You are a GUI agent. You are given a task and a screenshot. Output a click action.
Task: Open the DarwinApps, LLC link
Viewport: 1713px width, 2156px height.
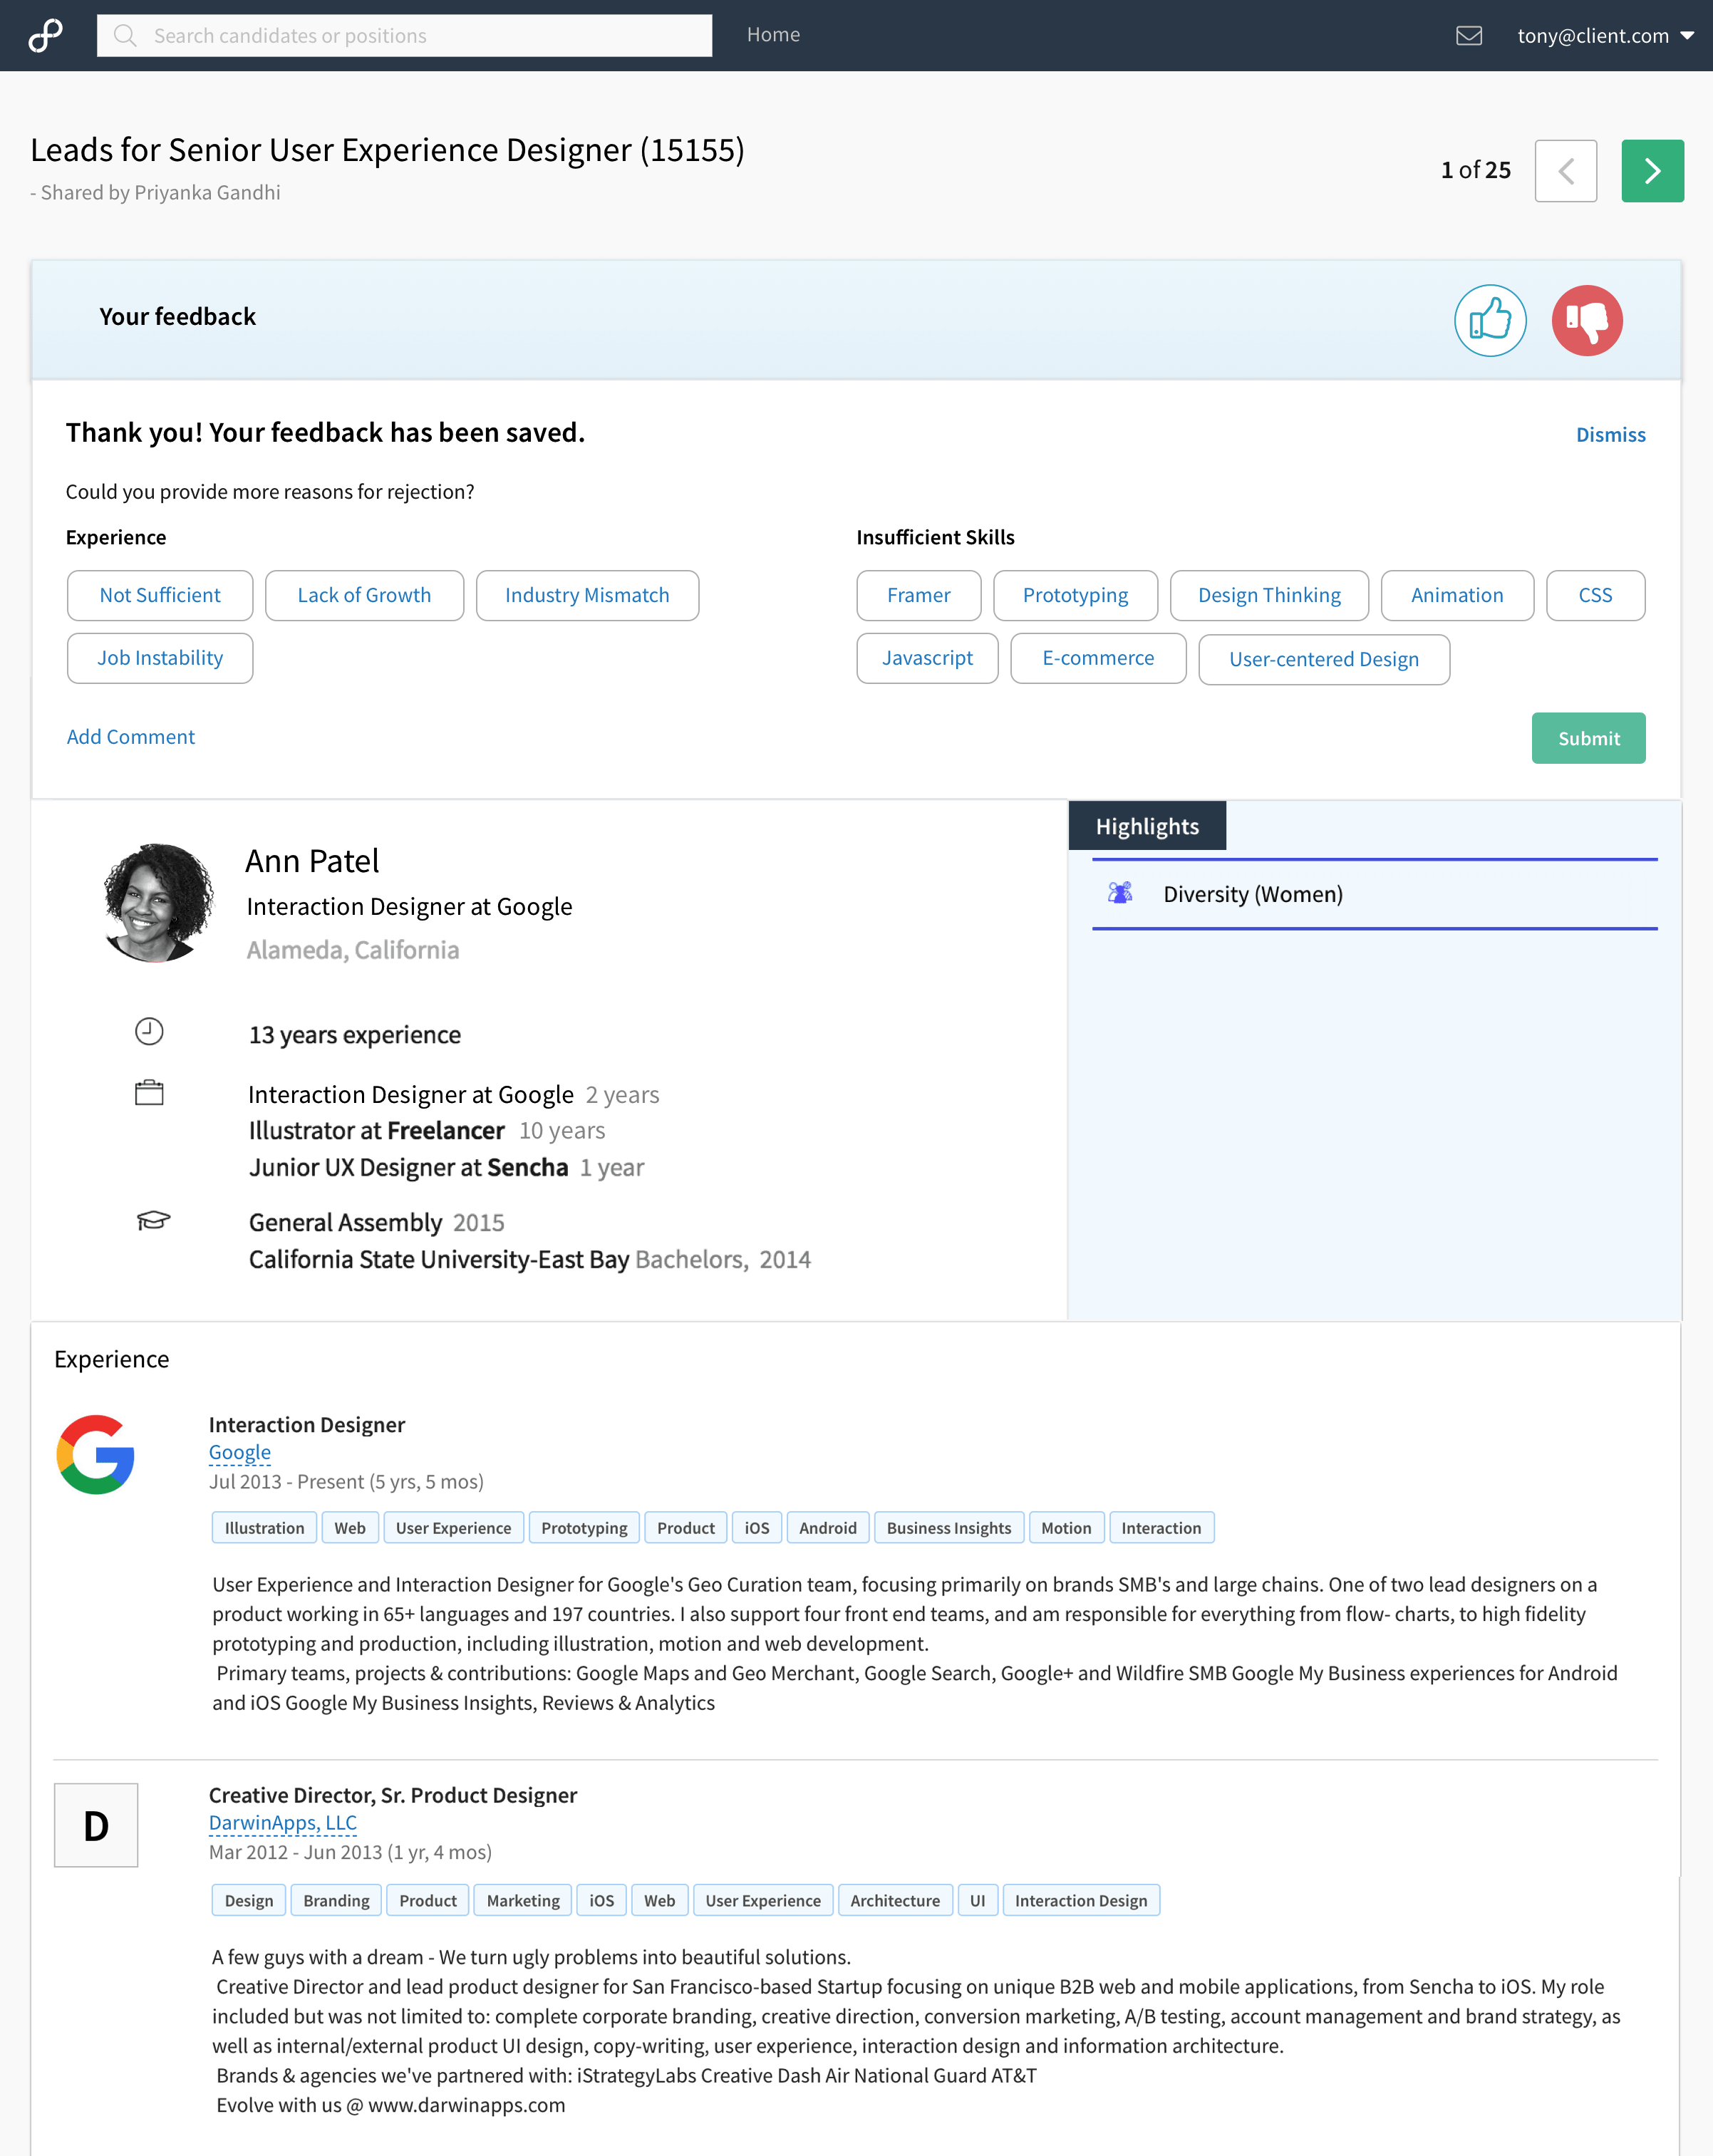tap(283, 1823)
